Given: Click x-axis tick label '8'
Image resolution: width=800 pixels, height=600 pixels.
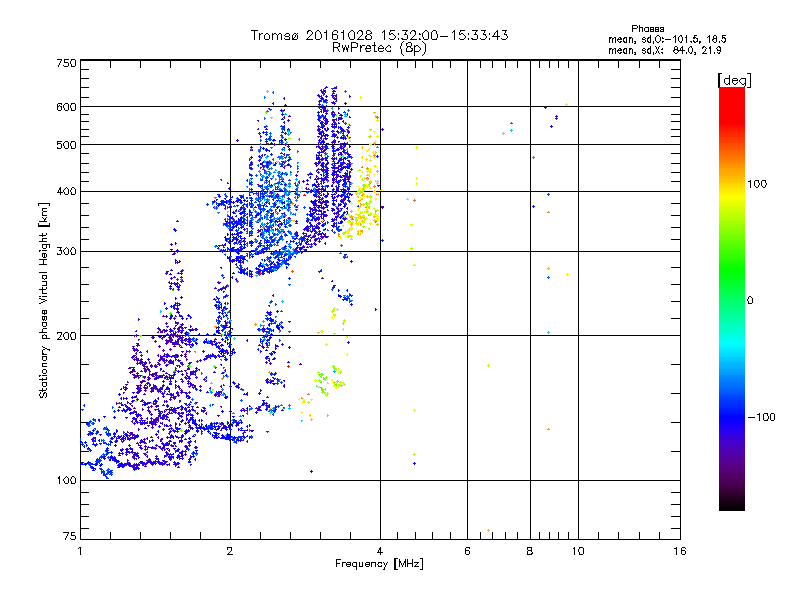Looking at the screenshot, I should pyautogui.click(x=530, y=551).
